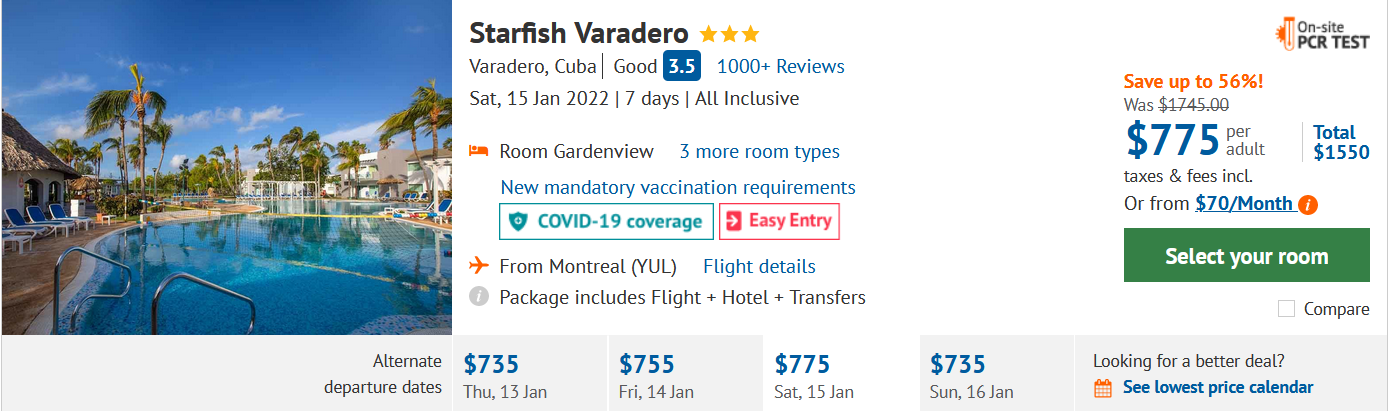Screen dimensions: 1390x411
Task: Click the orange airplane flight icon
Action: coord(479,266)
